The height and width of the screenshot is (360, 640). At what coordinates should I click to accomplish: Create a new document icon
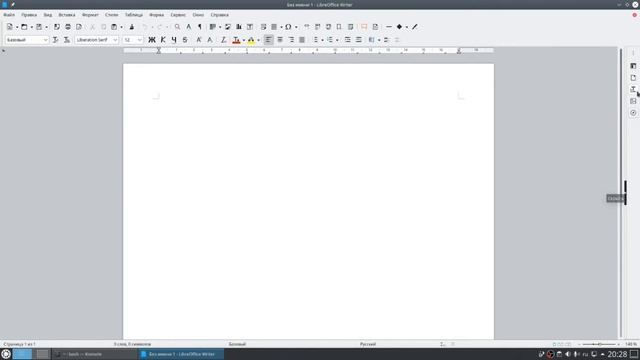(9, 27)
